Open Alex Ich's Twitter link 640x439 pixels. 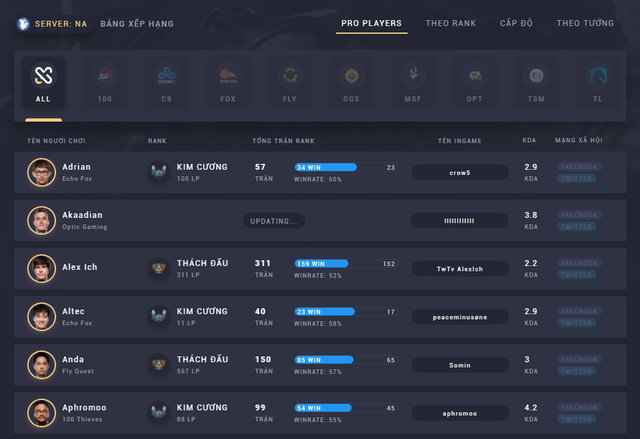(x=576, y=275)
